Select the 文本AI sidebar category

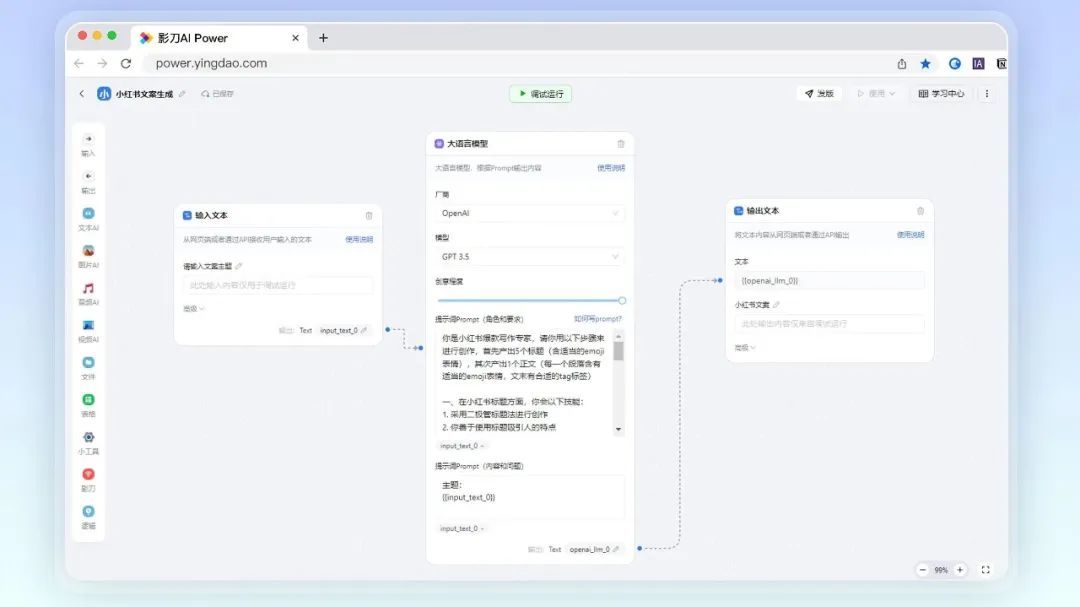tap(88, 219)
